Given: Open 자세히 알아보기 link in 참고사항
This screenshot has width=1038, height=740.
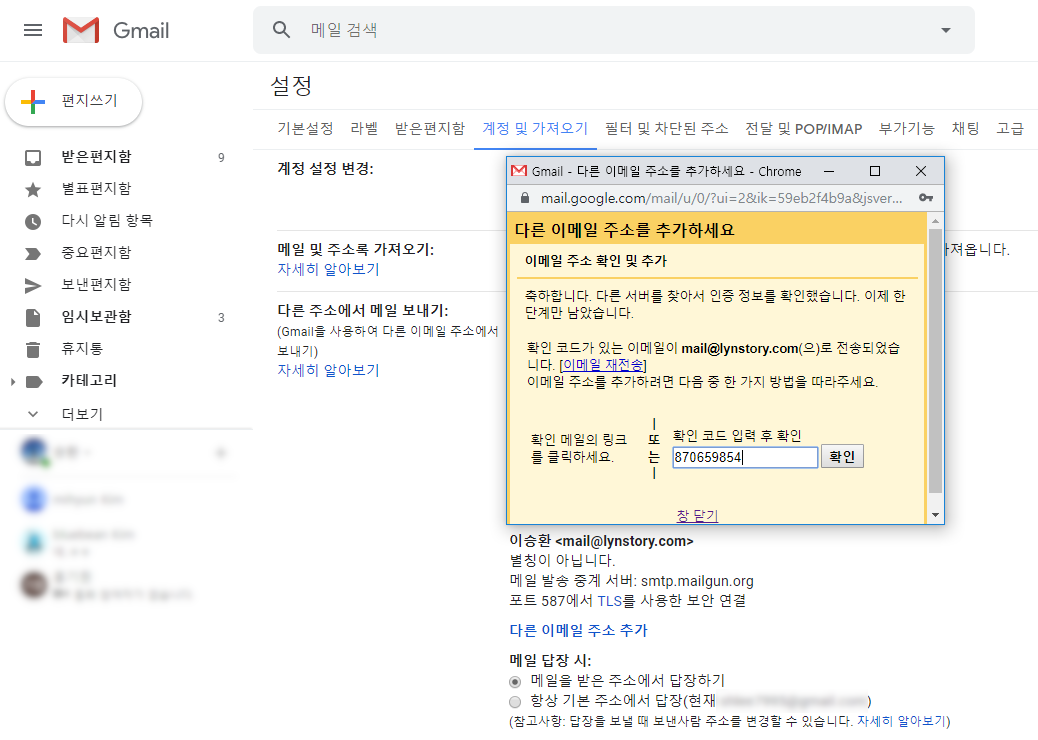Looking at the screenshot, I should point(902,721).
